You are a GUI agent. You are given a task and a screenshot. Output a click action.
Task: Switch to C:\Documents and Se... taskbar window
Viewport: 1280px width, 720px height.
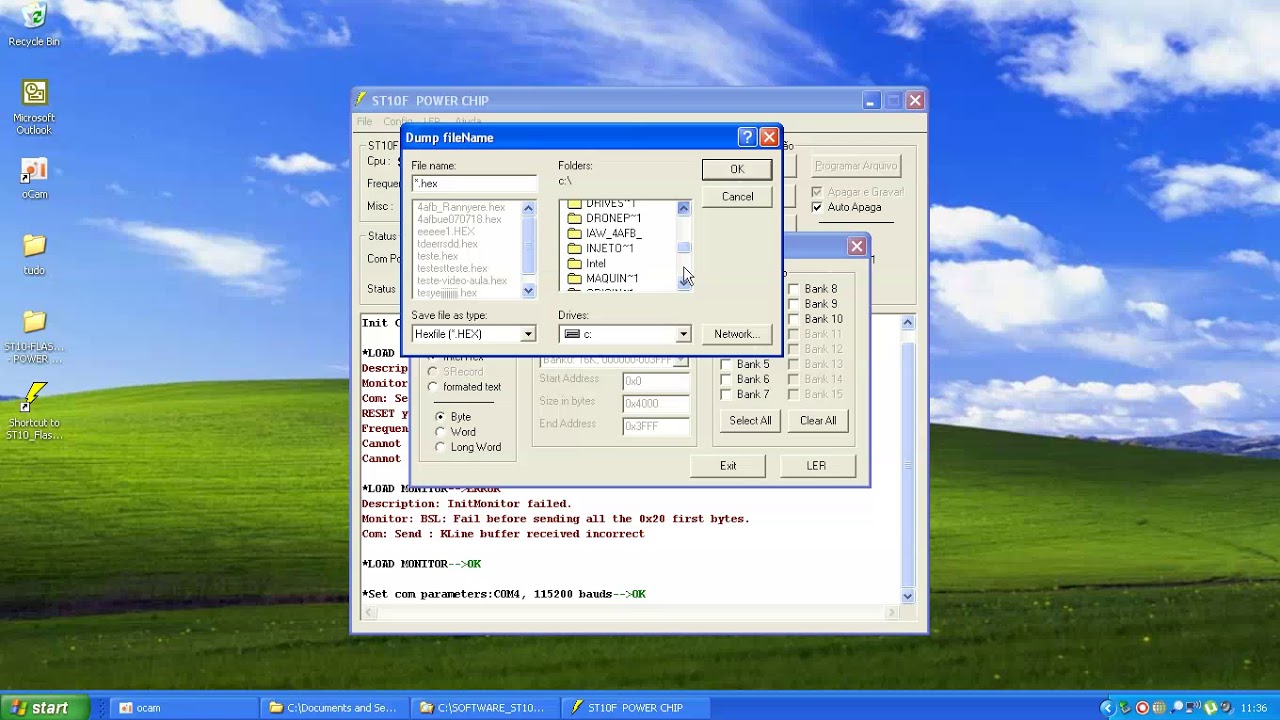click(334, 707)
